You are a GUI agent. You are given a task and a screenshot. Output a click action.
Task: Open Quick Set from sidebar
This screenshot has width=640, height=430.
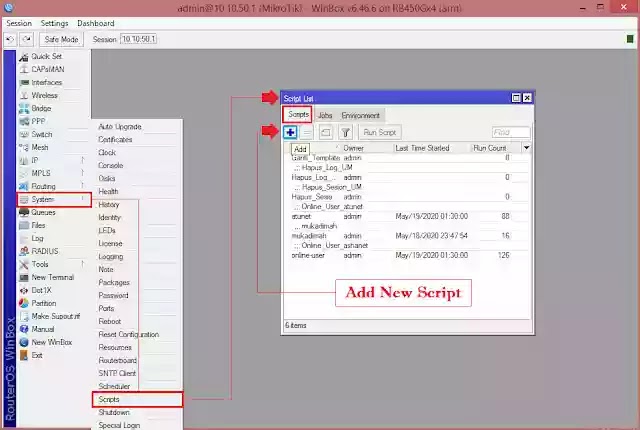point(47,56)
